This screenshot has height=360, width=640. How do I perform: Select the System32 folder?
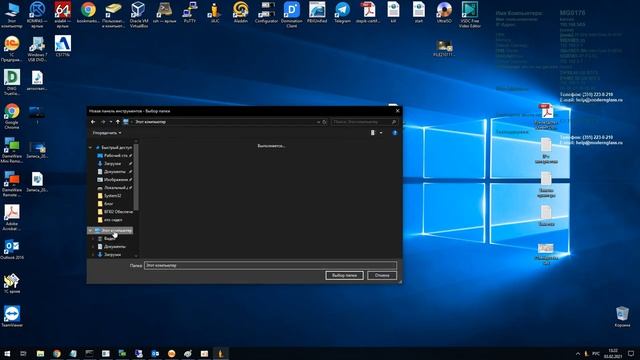(x=110, y=196)
